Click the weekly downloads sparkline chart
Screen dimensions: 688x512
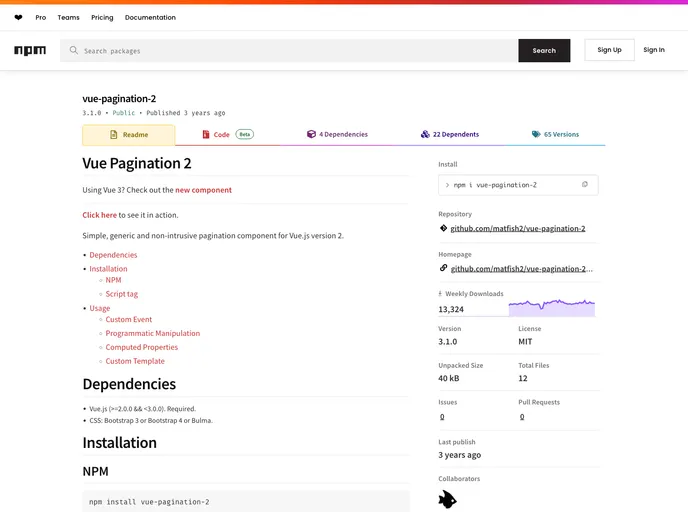pyautogui.click(x=552, y=307)
